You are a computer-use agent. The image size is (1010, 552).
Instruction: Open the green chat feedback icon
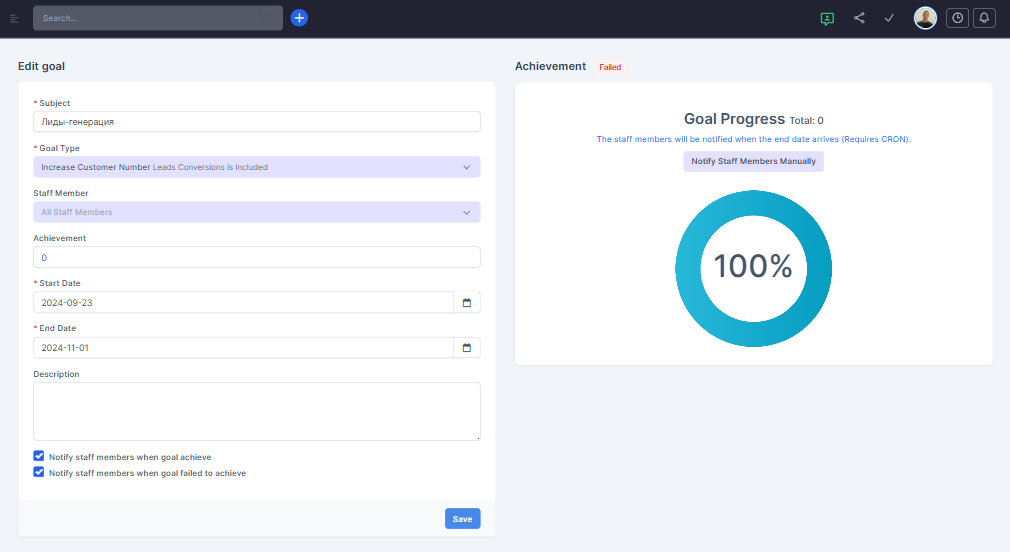[x=827, y=18]
